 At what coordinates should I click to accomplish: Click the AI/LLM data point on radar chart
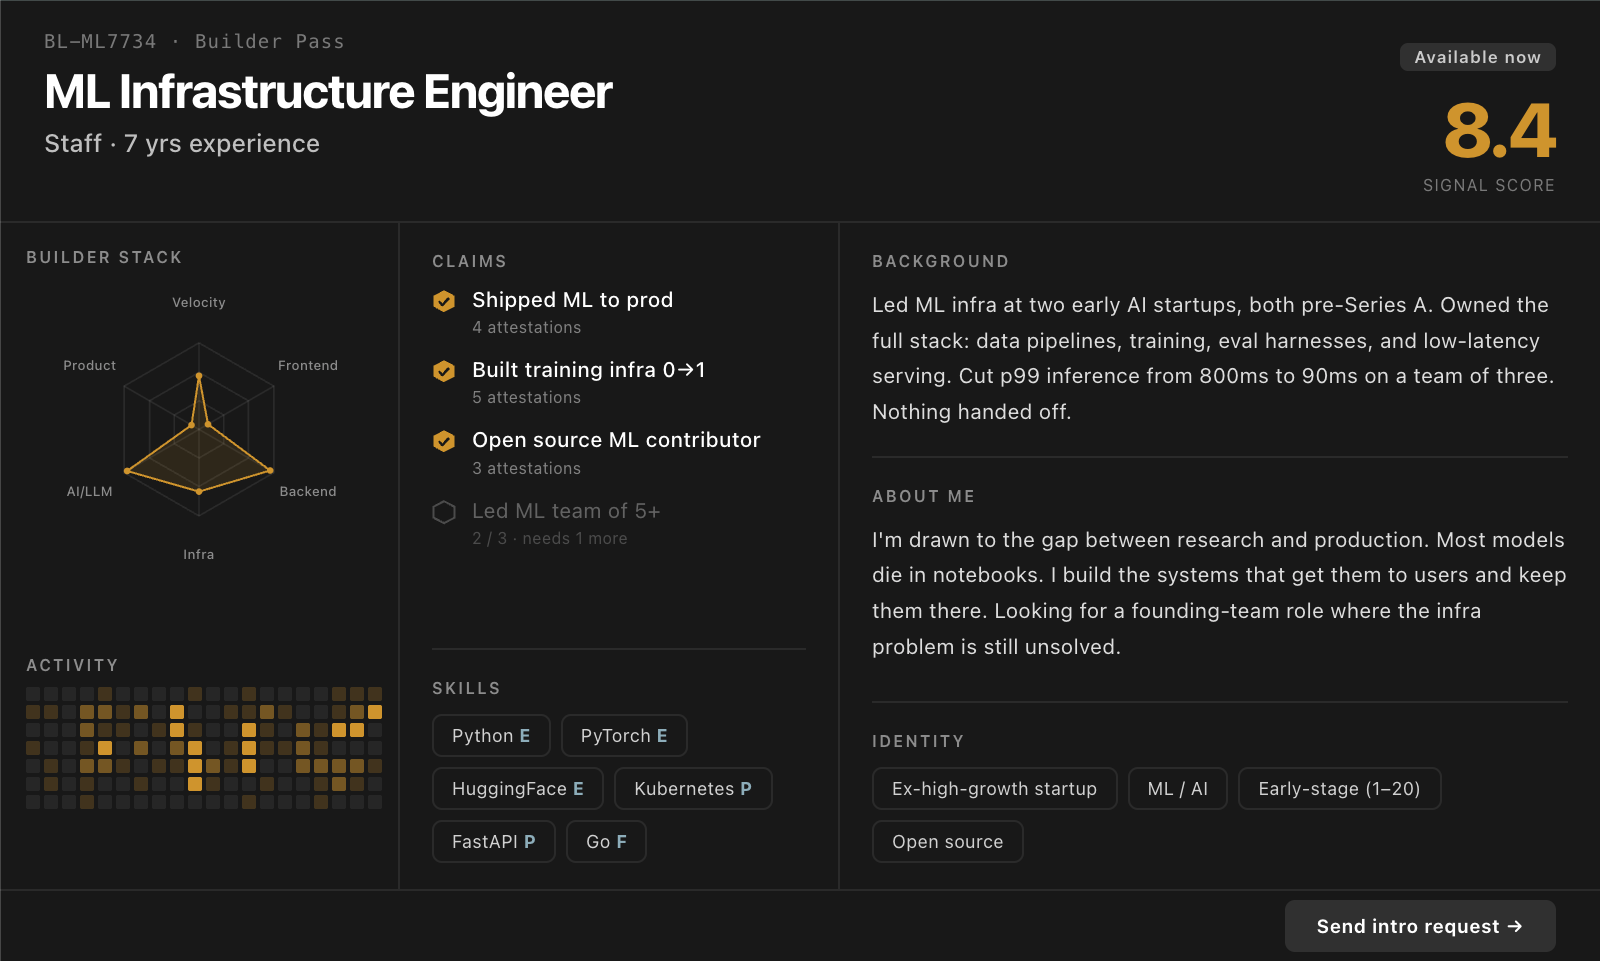click(x=127, y=471)
